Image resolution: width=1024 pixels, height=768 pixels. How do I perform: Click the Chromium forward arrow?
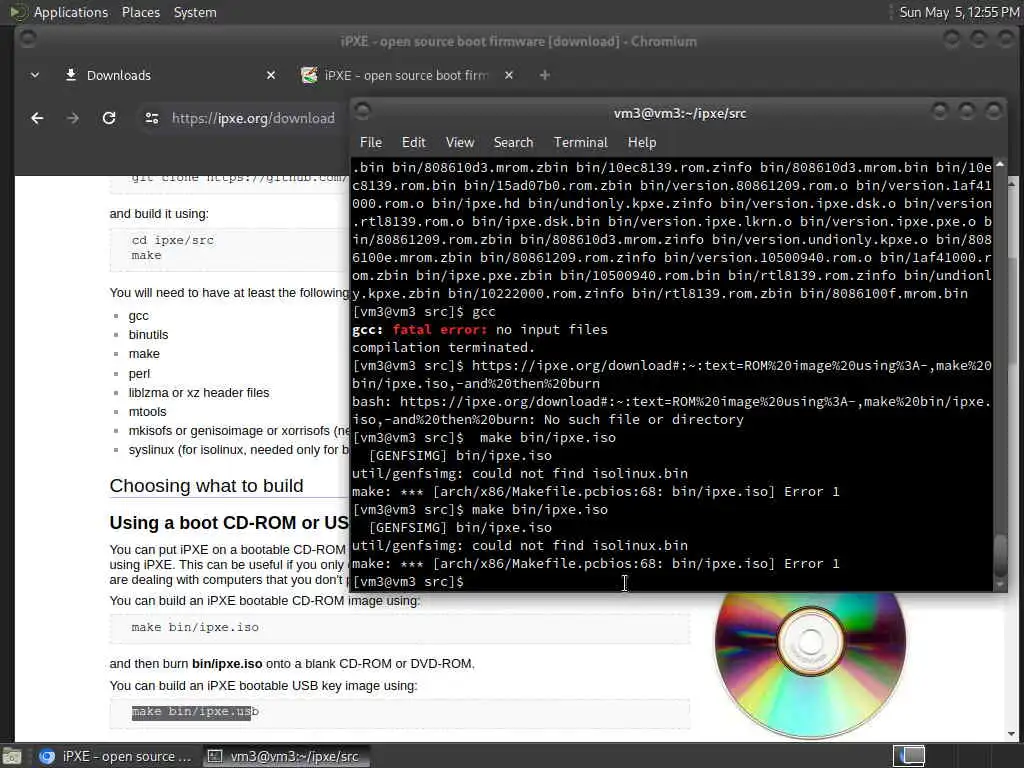tap(72, 118)
